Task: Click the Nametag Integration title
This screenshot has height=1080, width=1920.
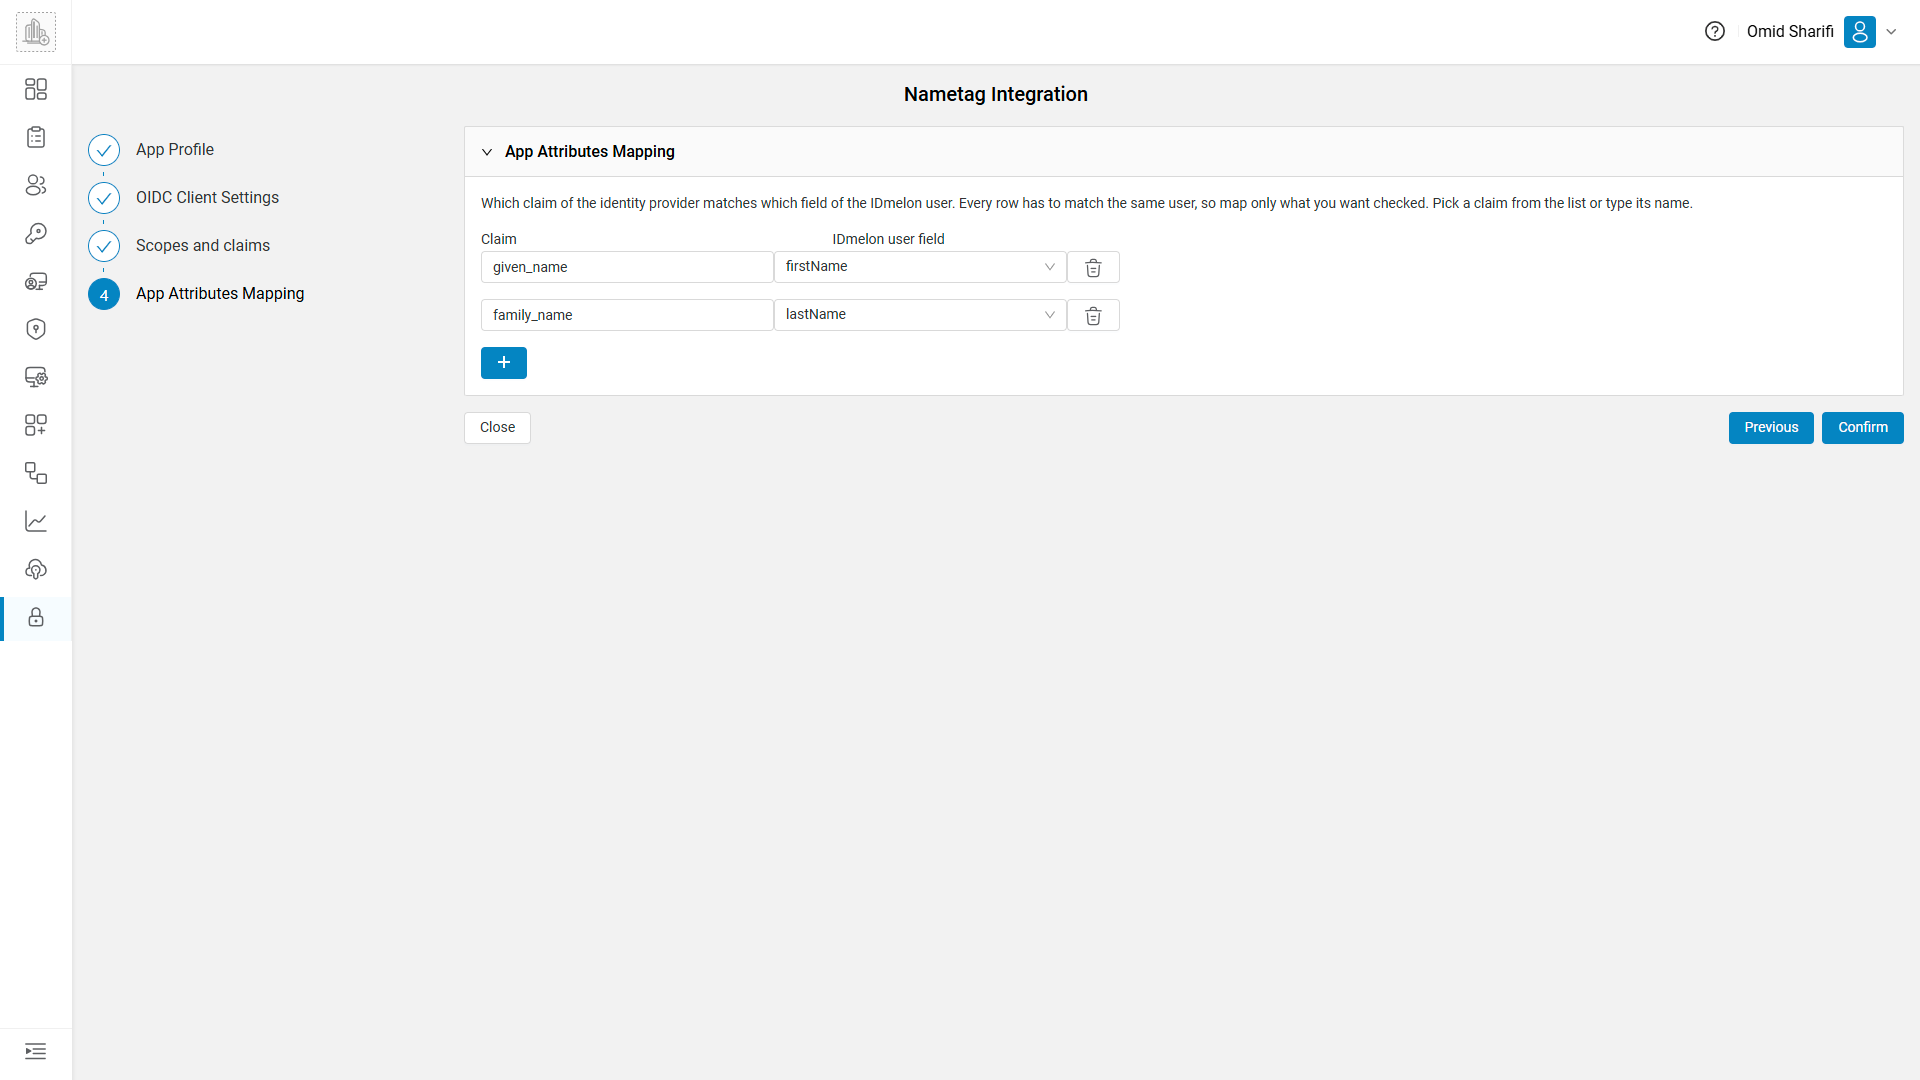Action: (x=995, y=94)
